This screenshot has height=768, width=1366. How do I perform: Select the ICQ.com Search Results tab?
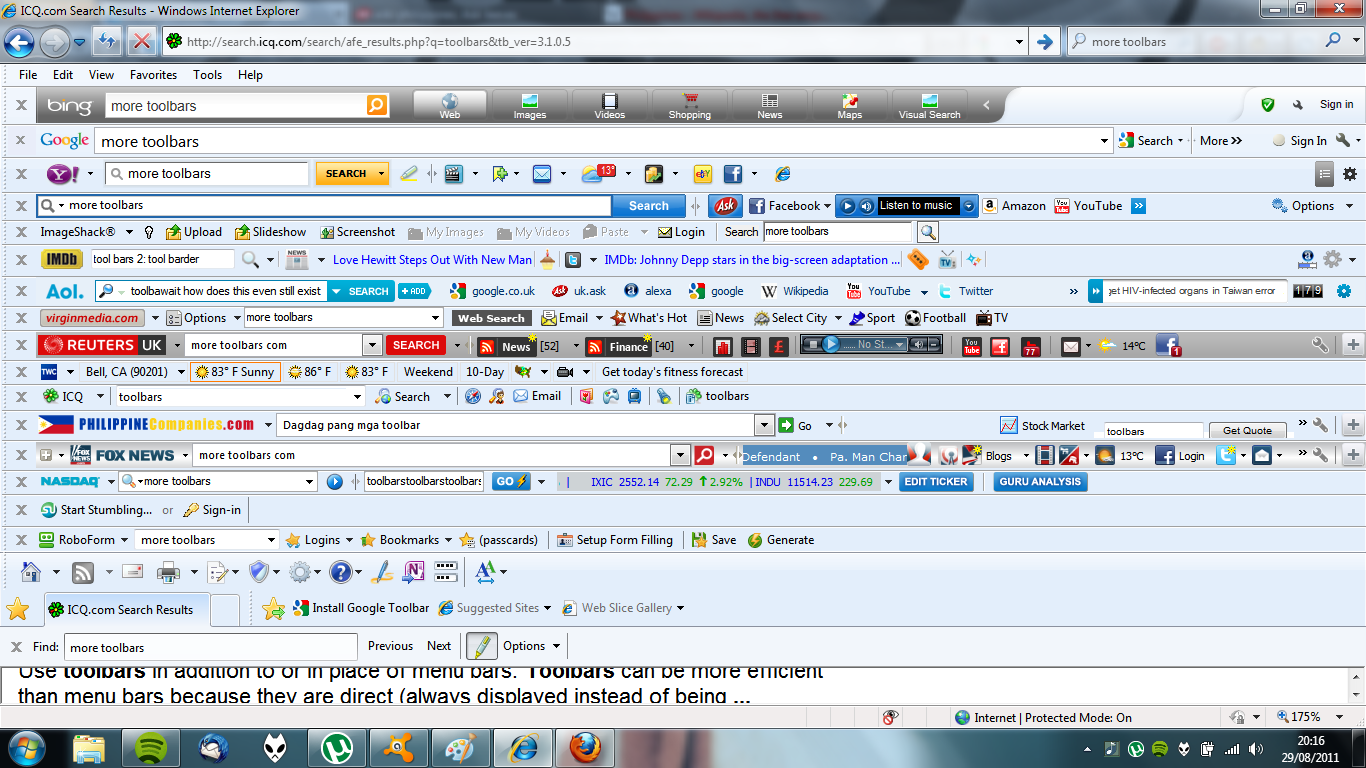coord(129,609)
